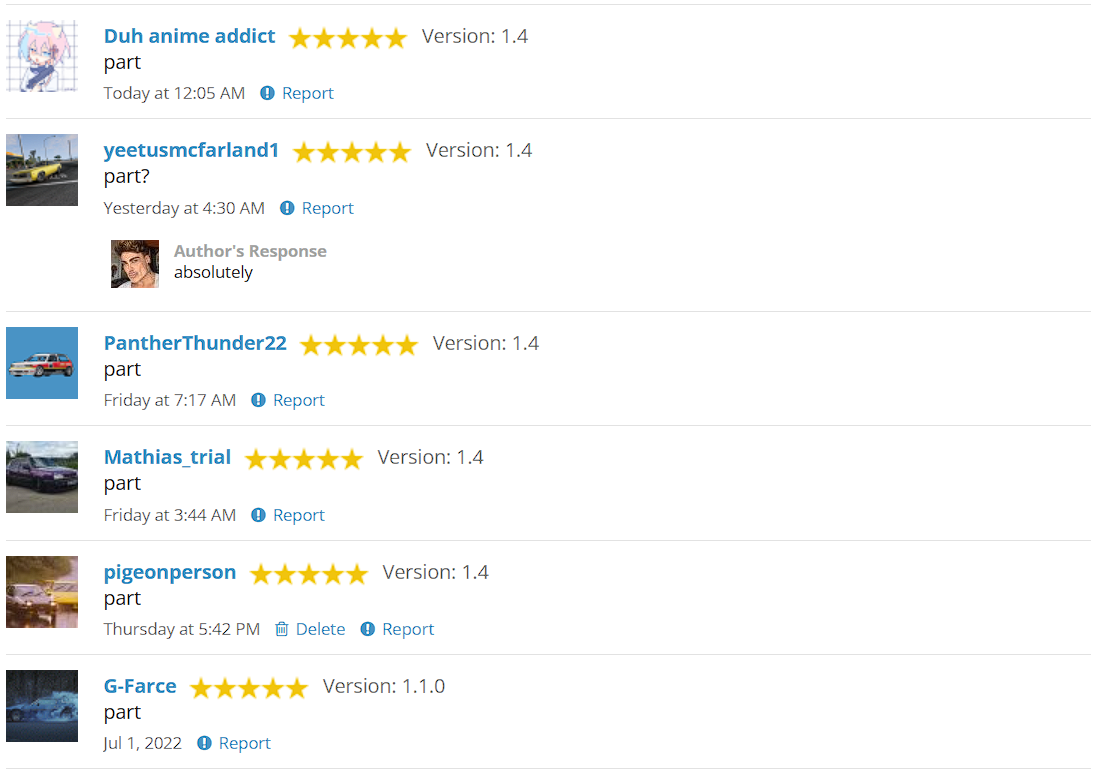1093x772 pixels.
Task: Click report icon on PantherThunder22's review
Action: [259, 400]
